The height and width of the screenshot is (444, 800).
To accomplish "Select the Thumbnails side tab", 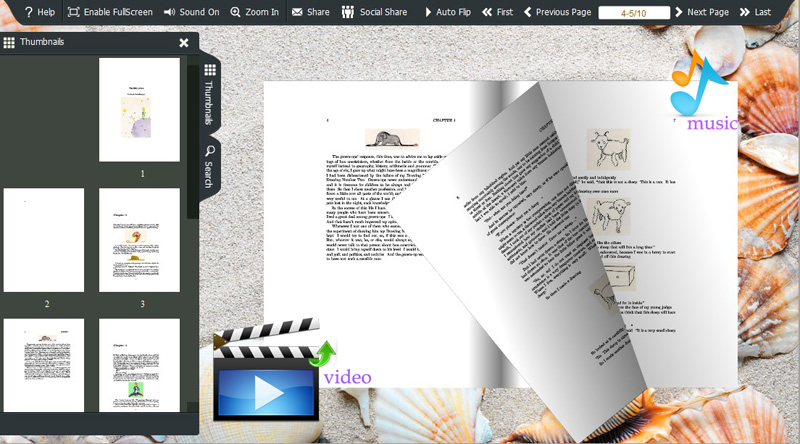I will [x=209, y=94].
